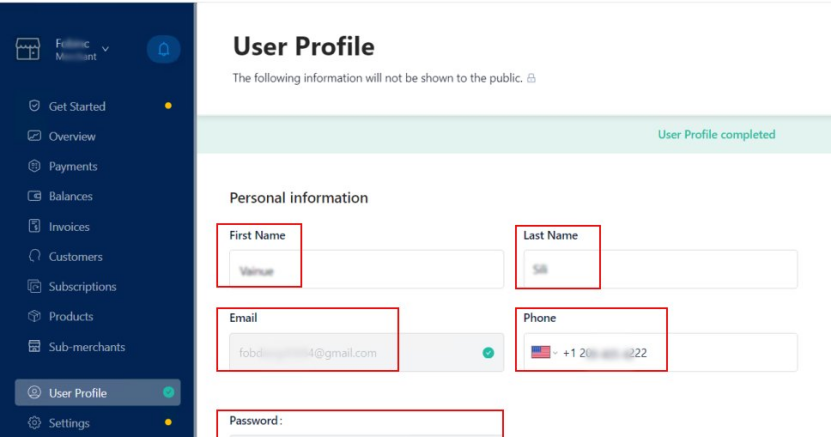Click the Last Name input field
The height and width of the screenshot is (437, 831).
click(x=660, y=269)
